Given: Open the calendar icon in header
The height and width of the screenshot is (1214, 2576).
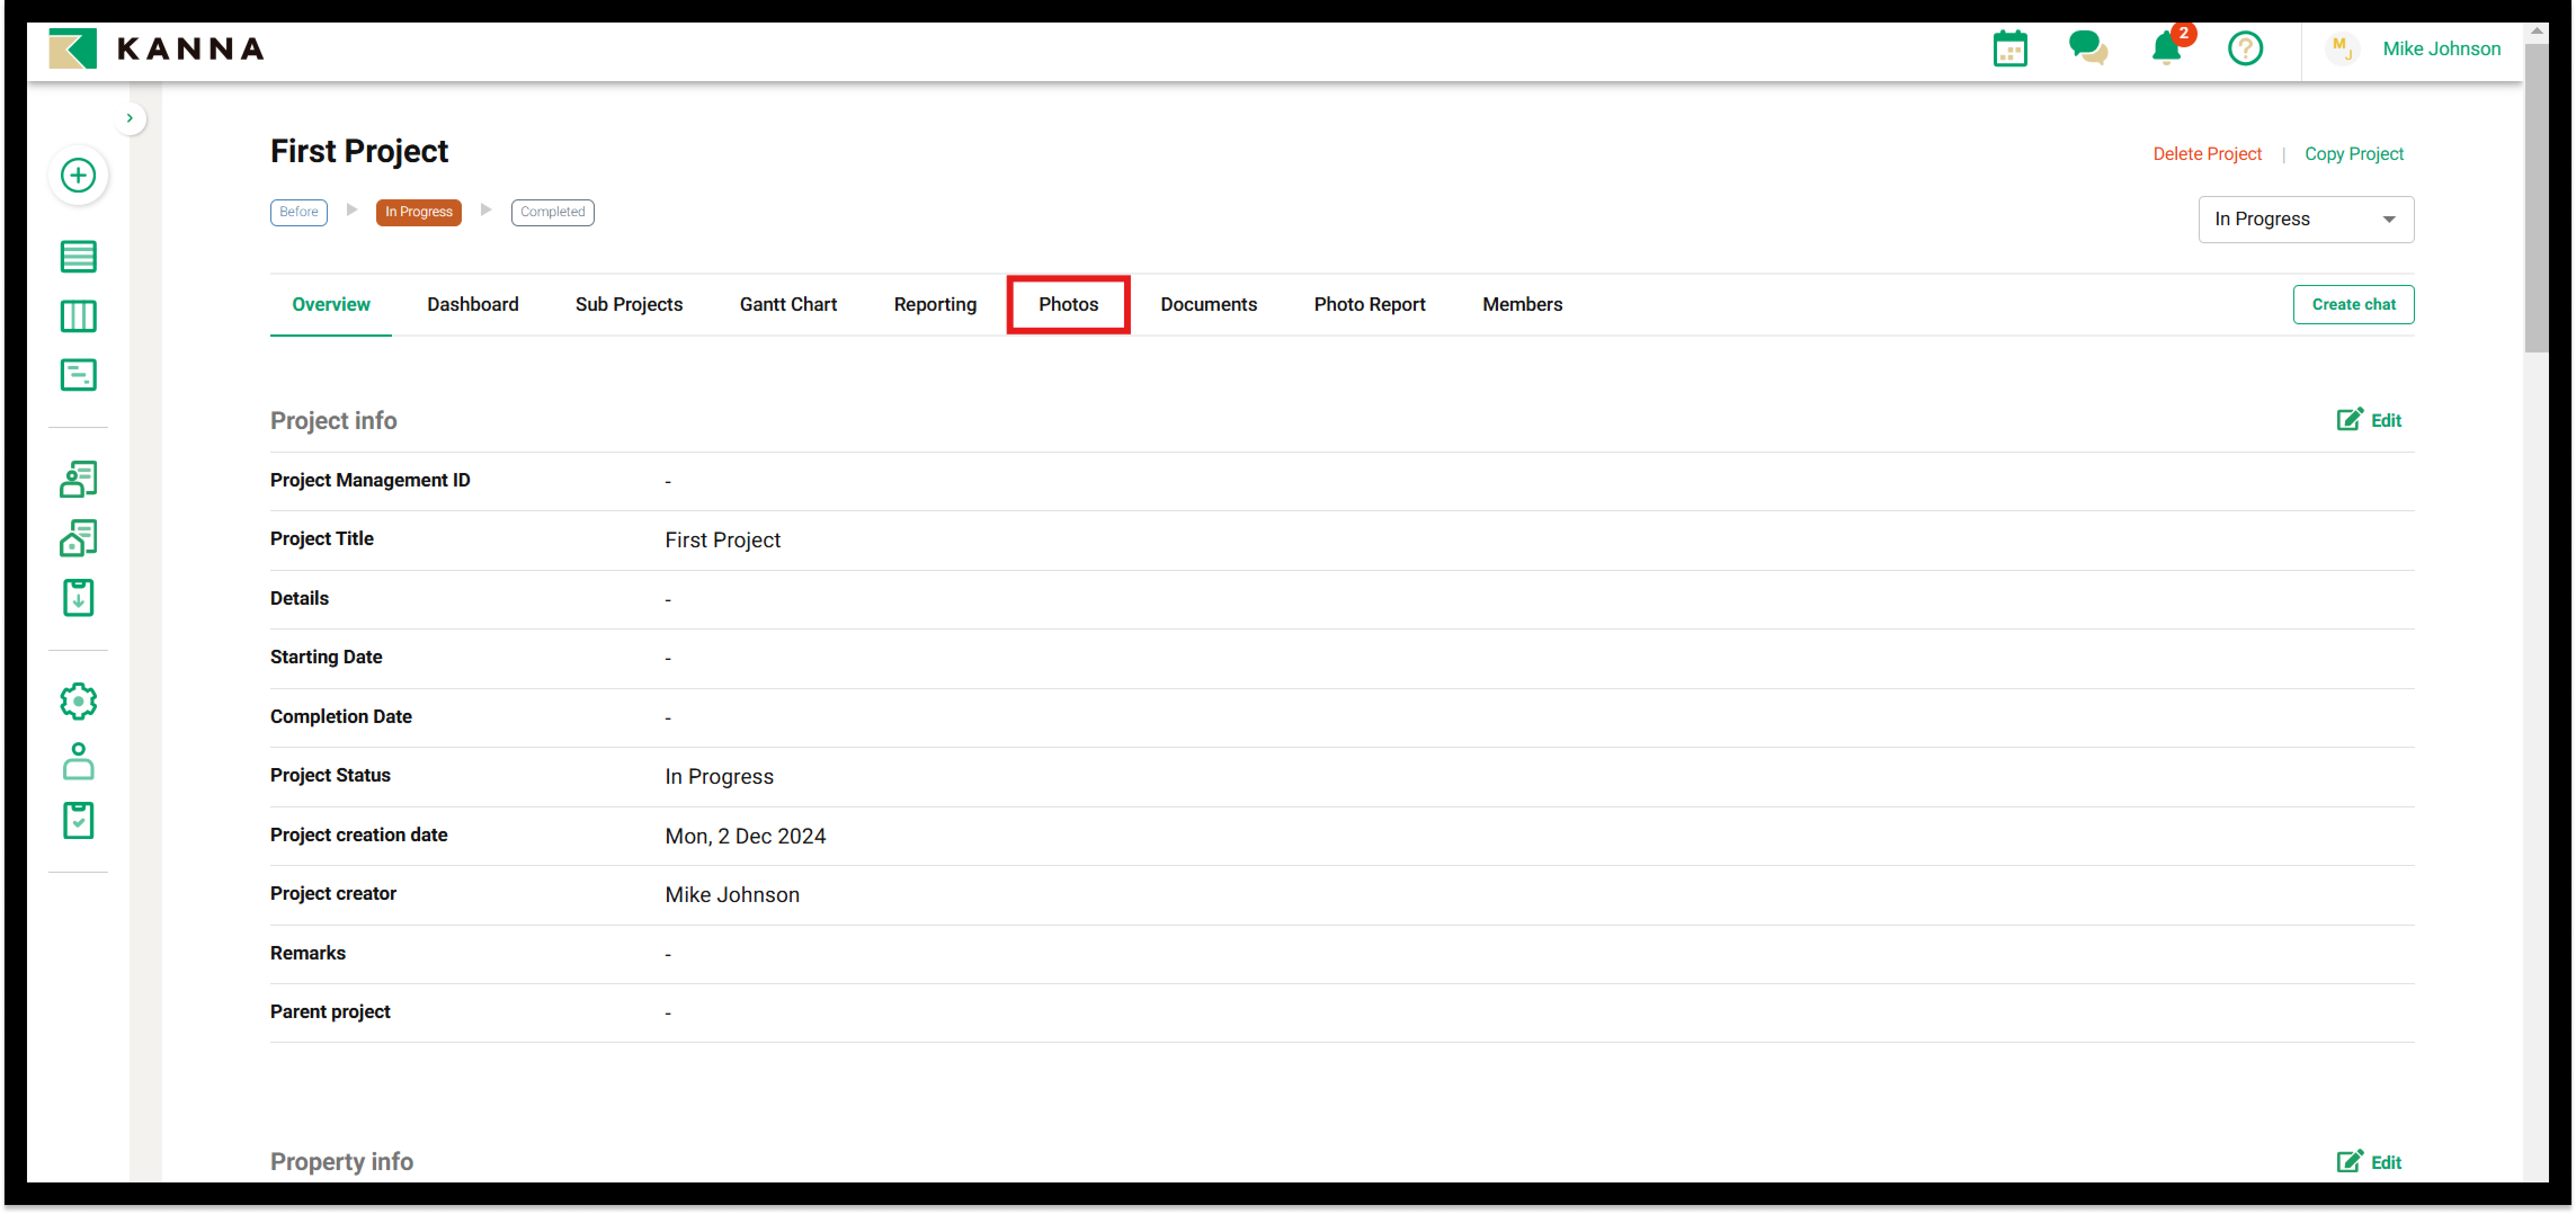Looking at the screenshot, I should coord(2009,49).
